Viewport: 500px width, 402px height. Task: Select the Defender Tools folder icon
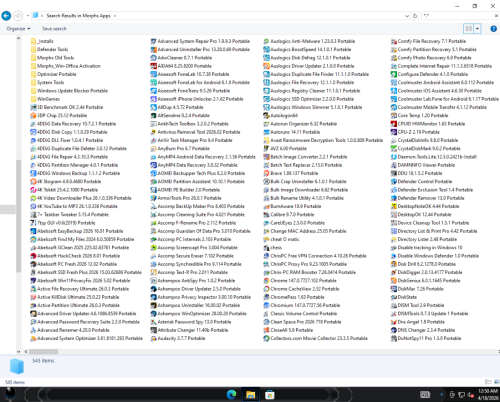(33, 49)
